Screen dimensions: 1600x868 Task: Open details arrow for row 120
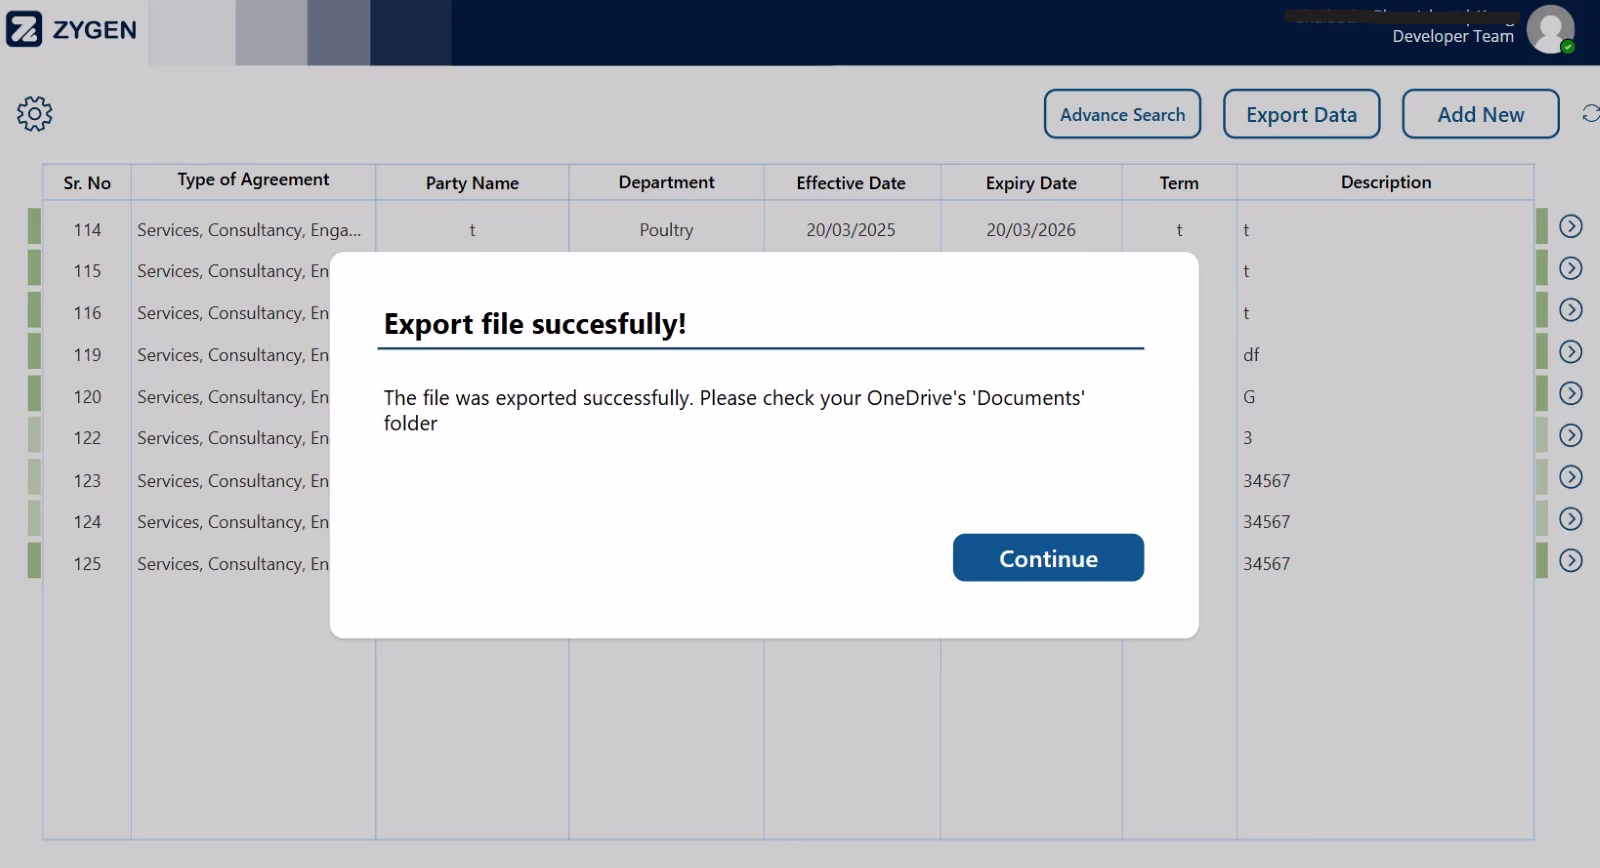pos(1571,393)
